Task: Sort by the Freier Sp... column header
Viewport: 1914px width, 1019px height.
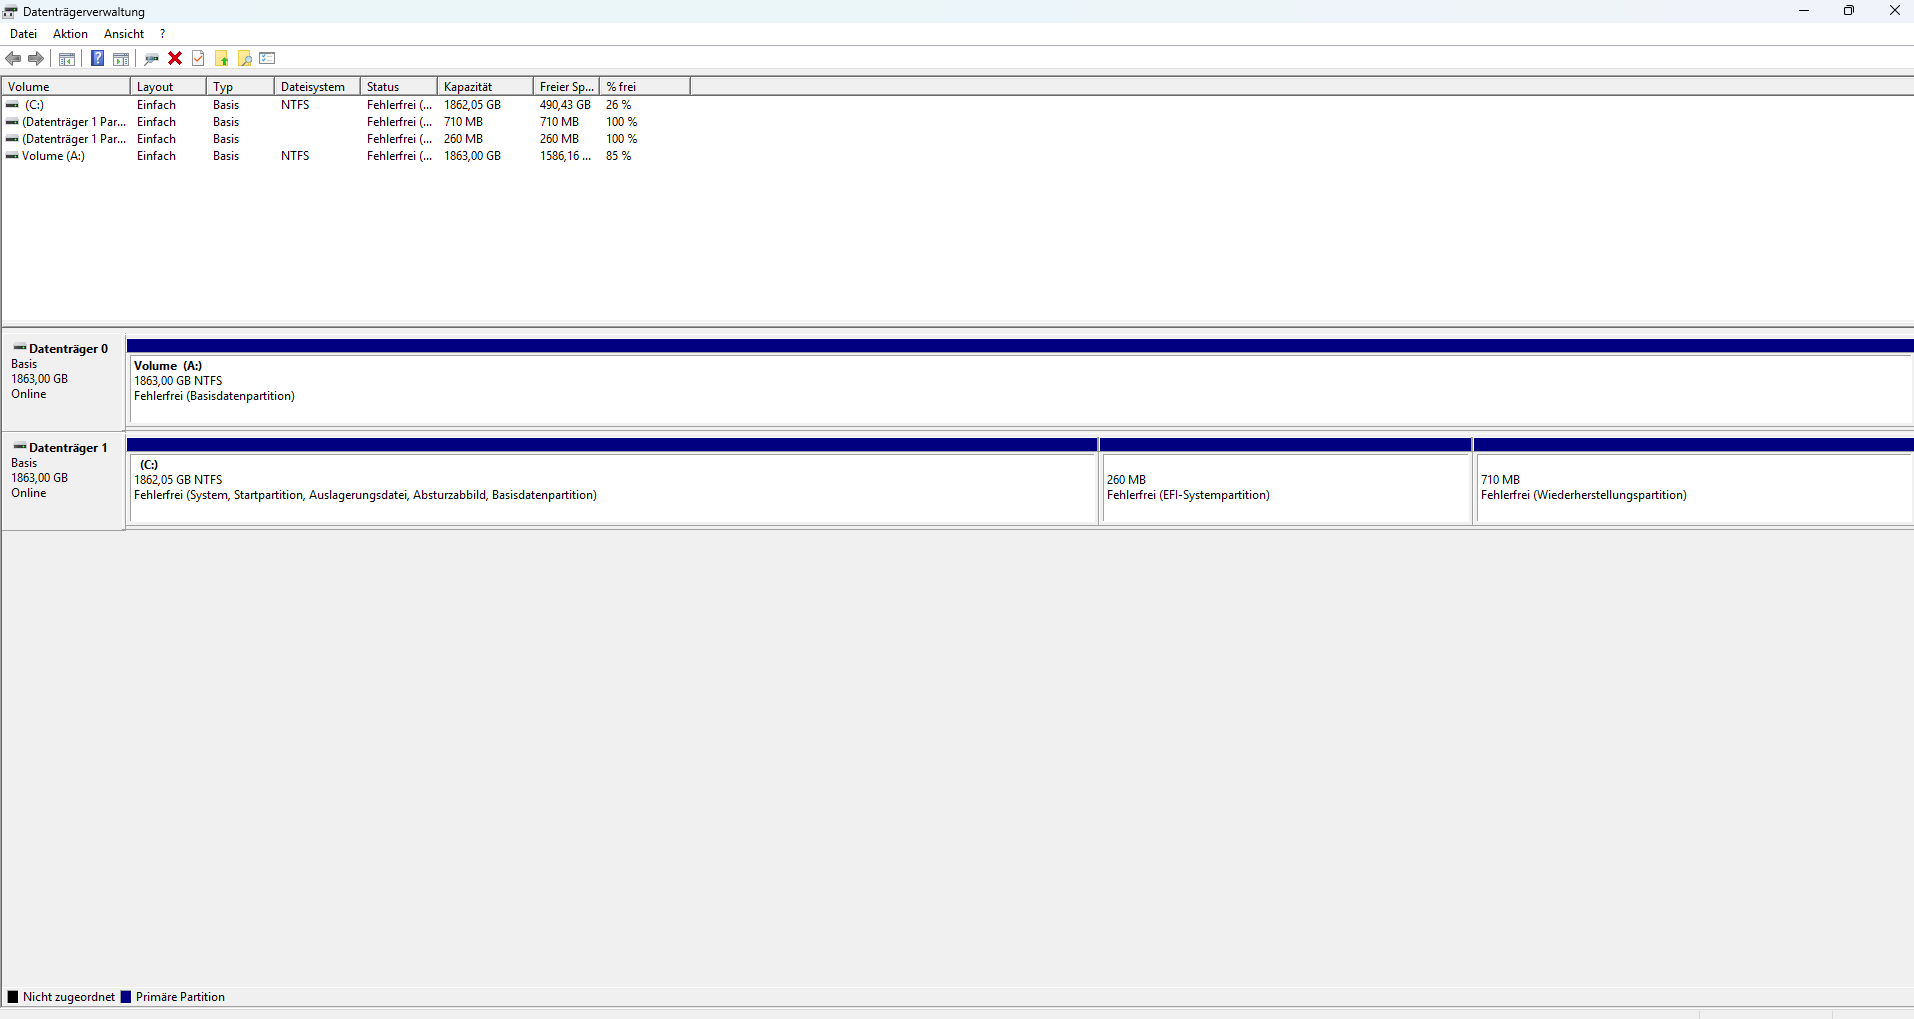Action: pos(566,87)
